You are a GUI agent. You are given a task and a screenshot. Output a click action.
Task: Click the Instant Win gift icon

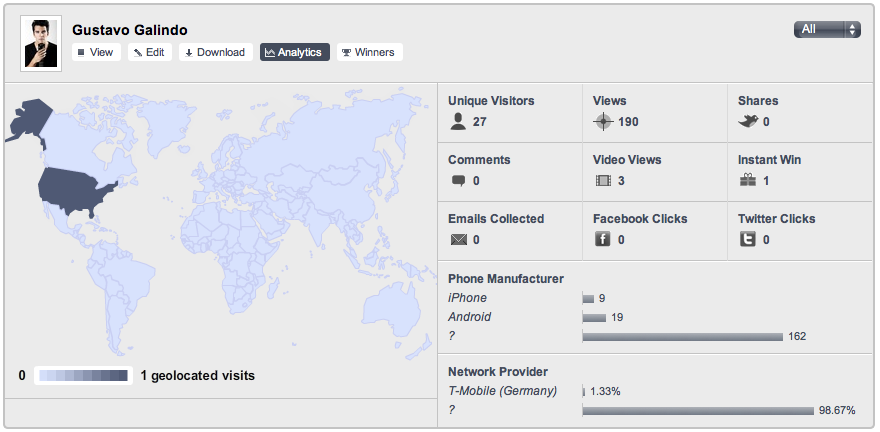click(748, 181)
